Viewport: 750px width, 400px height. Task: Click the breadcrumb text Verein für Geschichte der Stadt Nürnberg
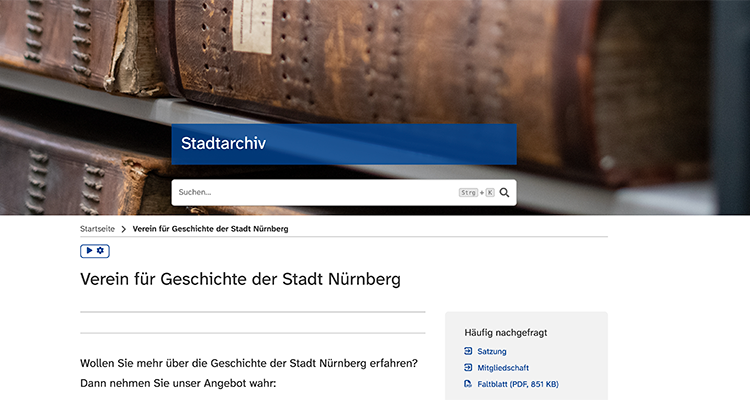click(210, 229)
